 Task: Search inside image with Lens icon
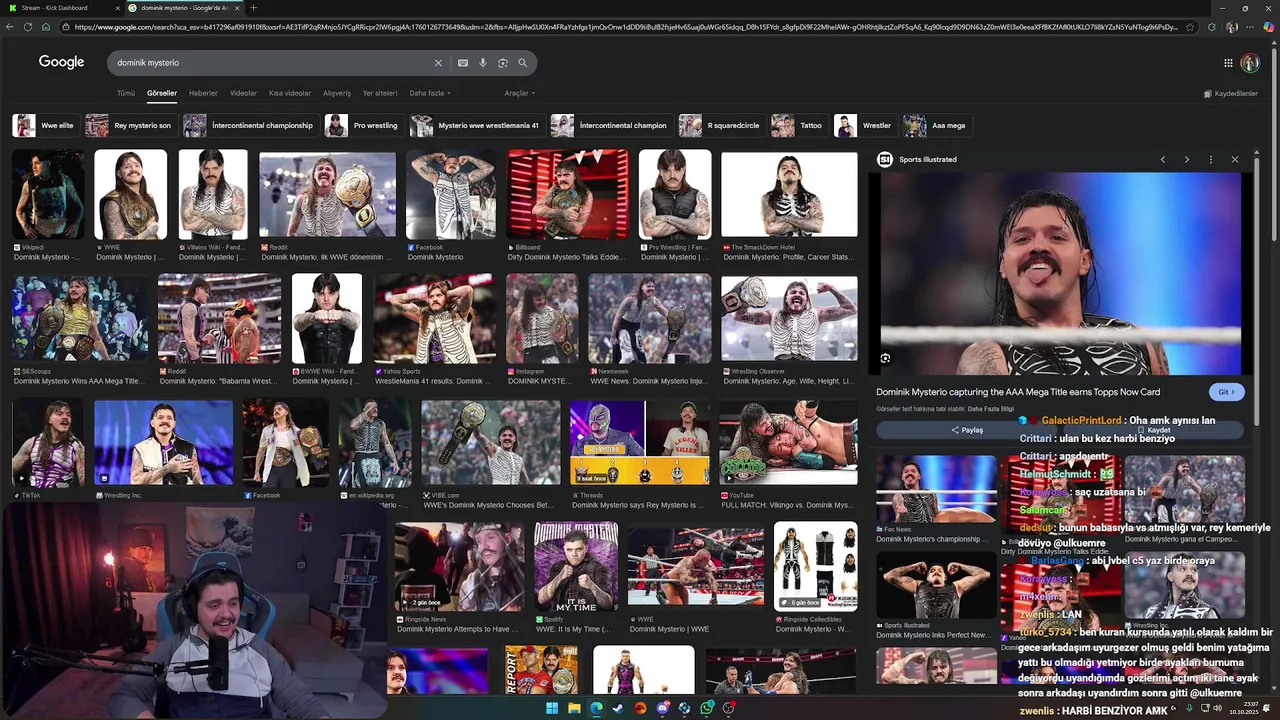[x=885, y=358]
